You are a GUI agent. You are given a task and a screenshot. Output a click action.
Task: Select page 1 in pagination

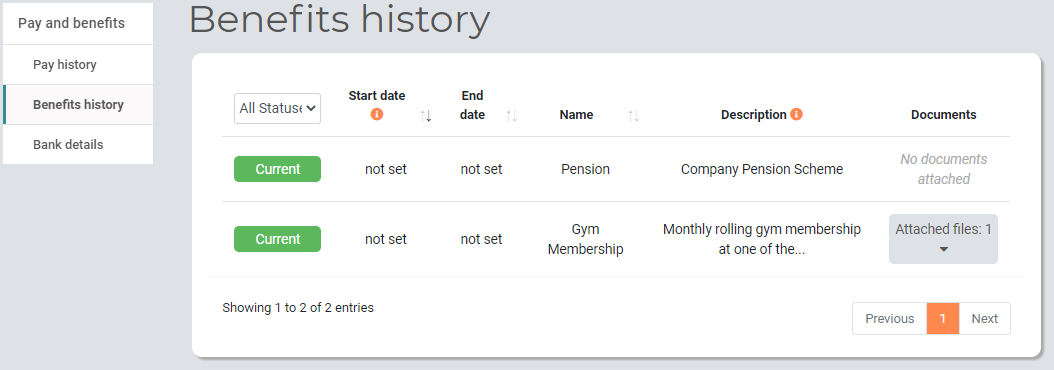(x=943, y=318)
